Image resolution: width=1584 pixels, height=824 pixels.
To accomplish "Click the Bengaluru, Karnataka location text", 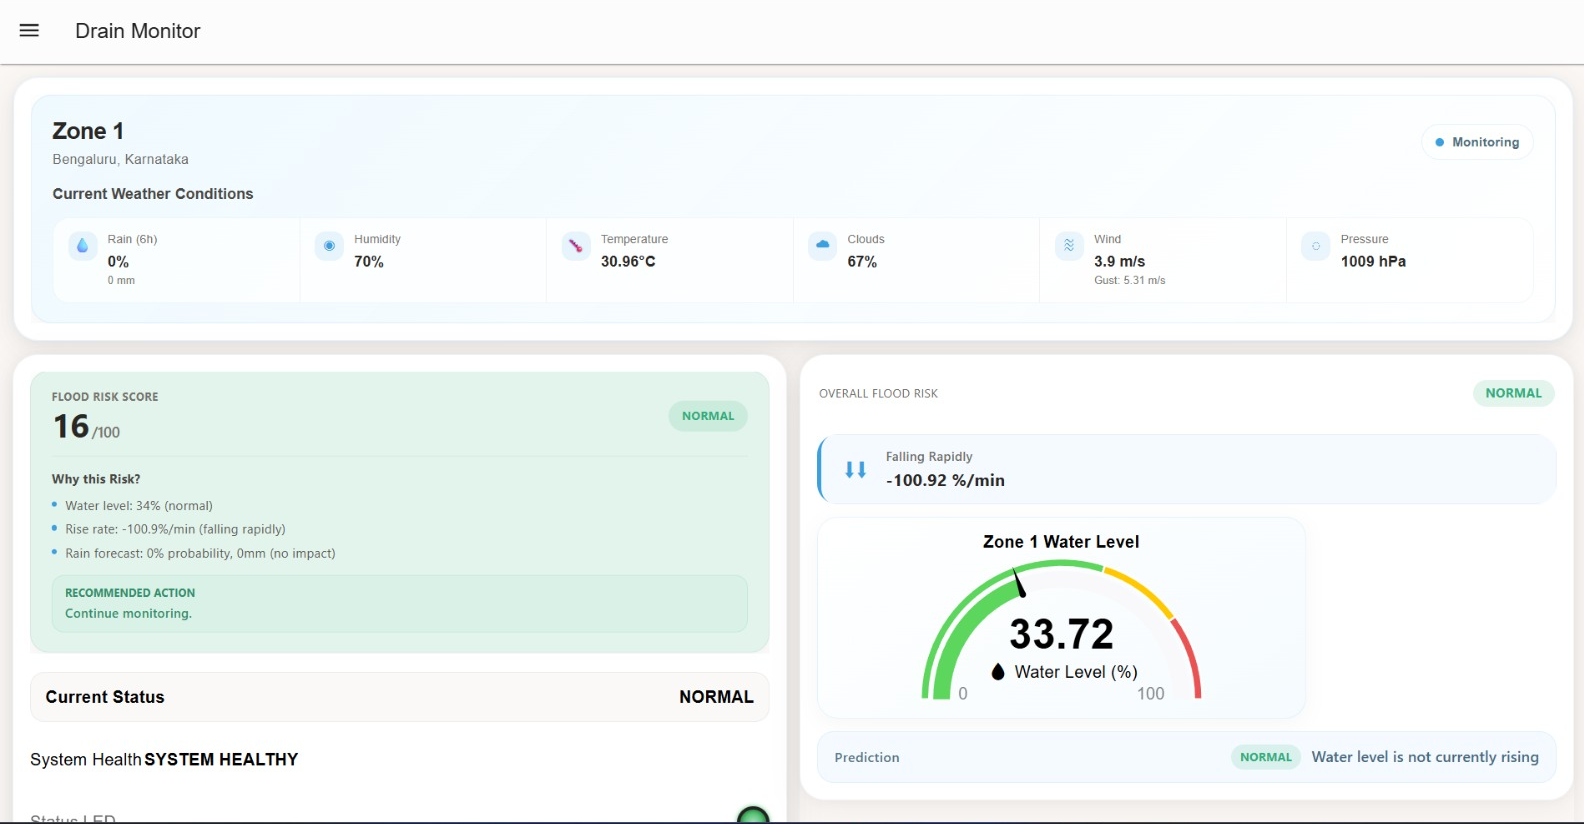I will [121, 159].
